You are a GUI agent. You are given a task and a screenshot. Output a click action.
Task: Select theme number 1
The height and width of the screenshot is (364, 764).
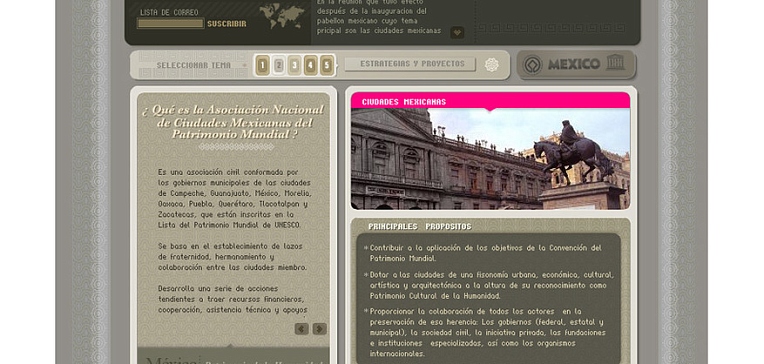tap(263, 65)
